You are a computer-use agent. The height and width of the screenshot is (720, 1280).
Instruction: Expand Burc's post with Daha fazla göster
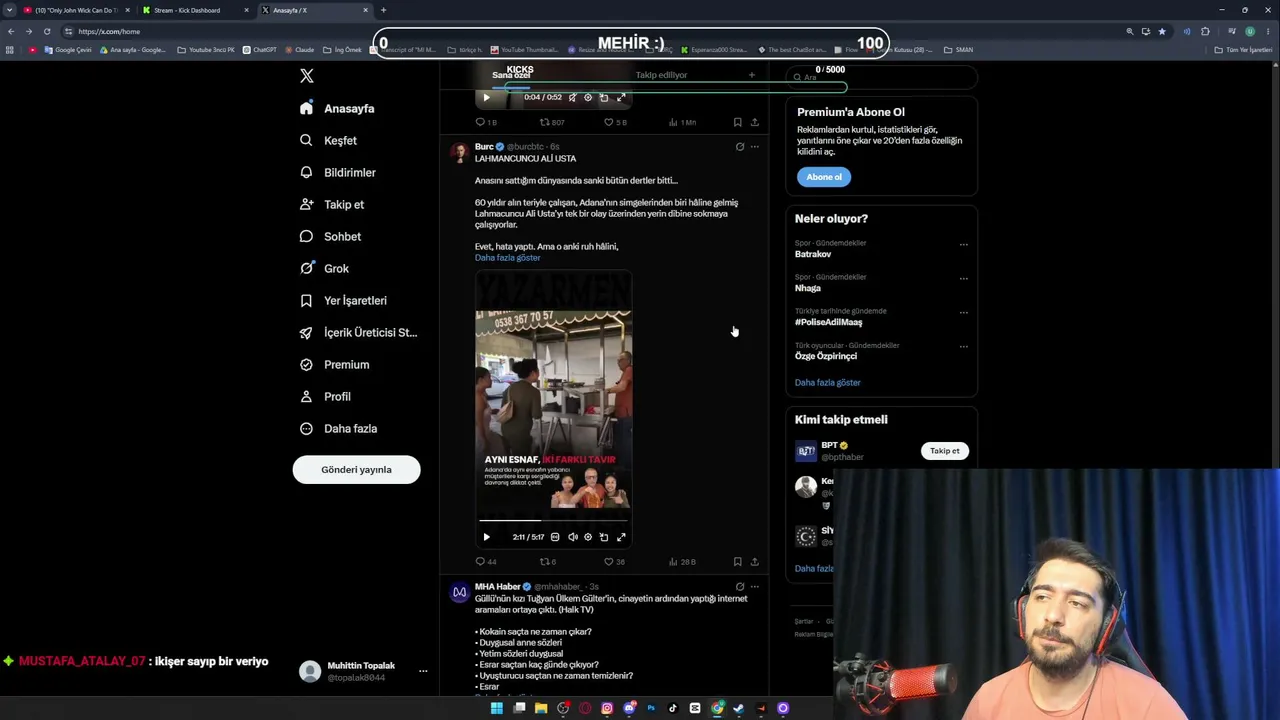(x=507, y=258)
